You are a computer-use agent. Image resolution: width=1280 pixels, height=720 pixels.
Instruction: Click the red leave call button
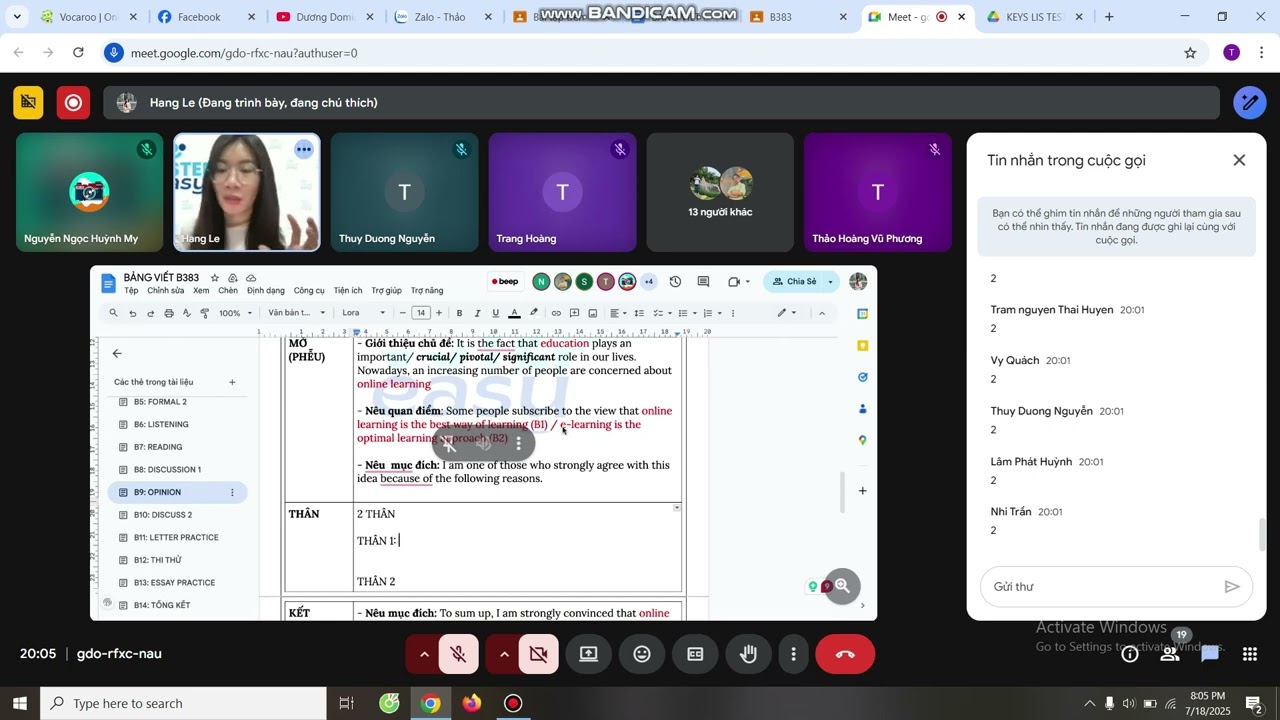pos(845,654)
